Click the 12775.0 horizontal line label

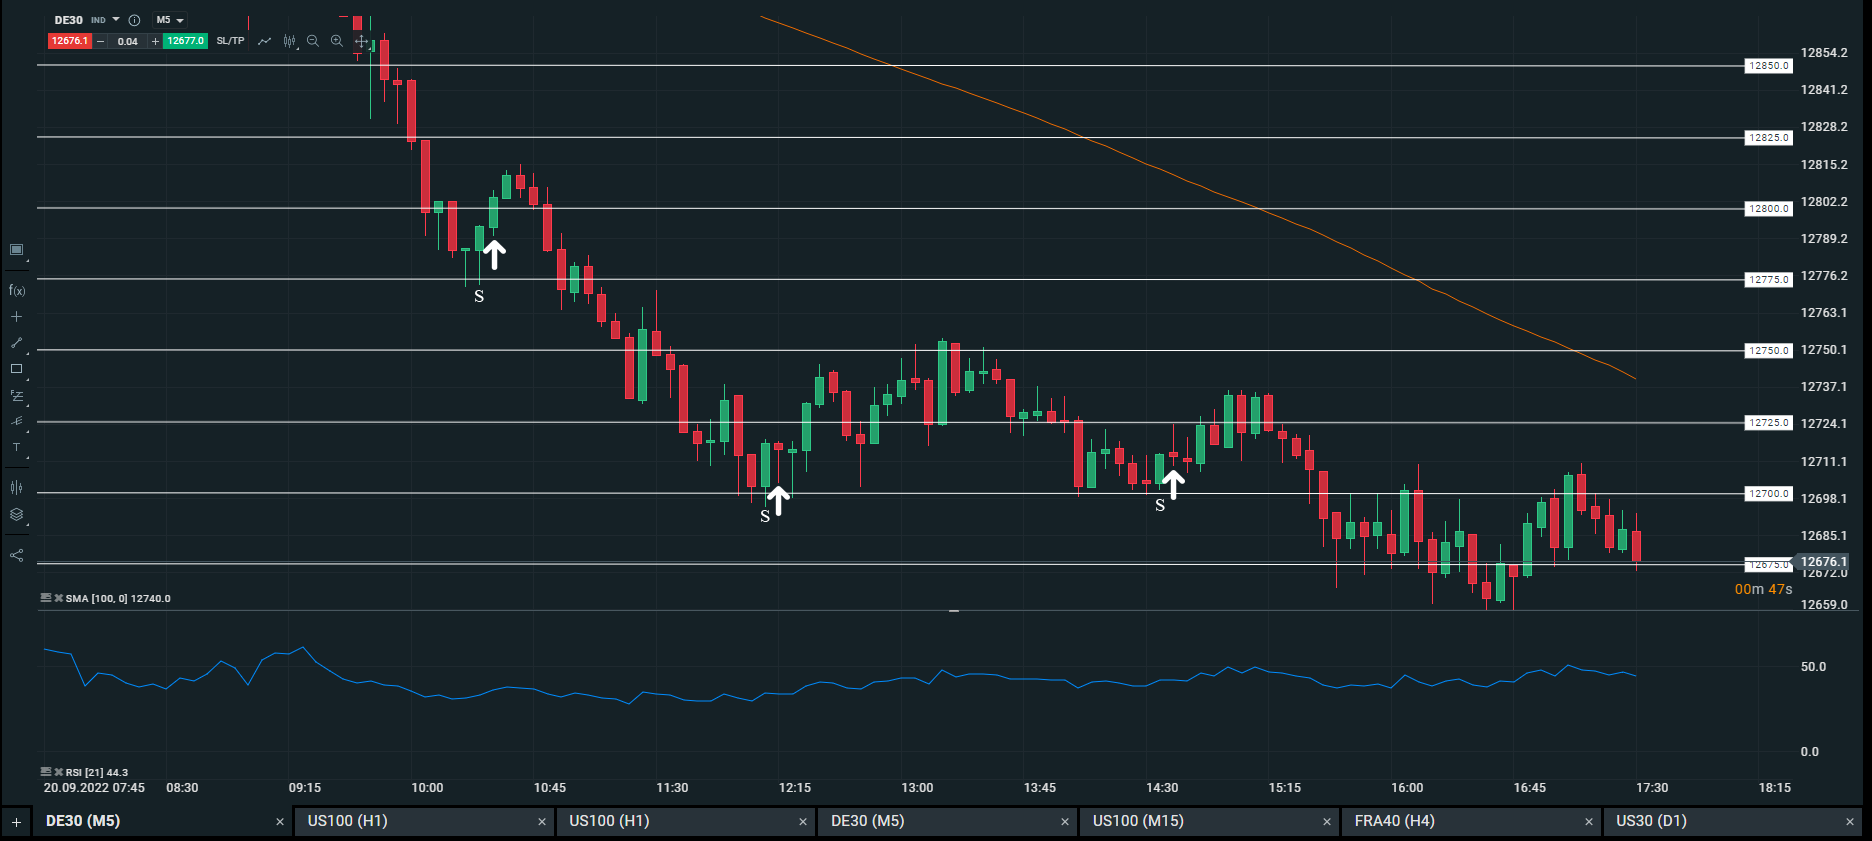point(1769,280)
